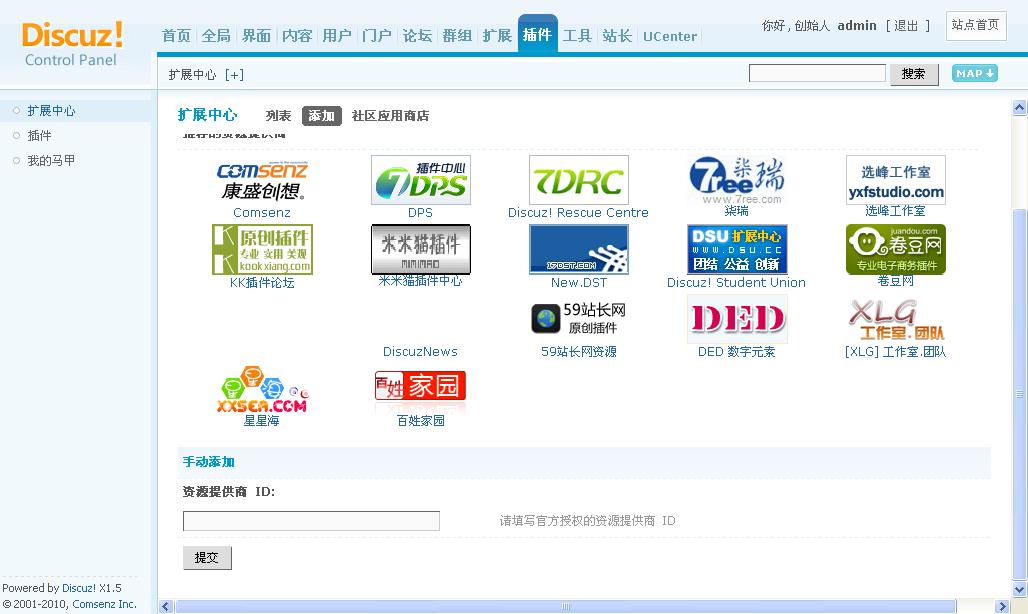Open the DiscuzNews link

pos(420,352)
